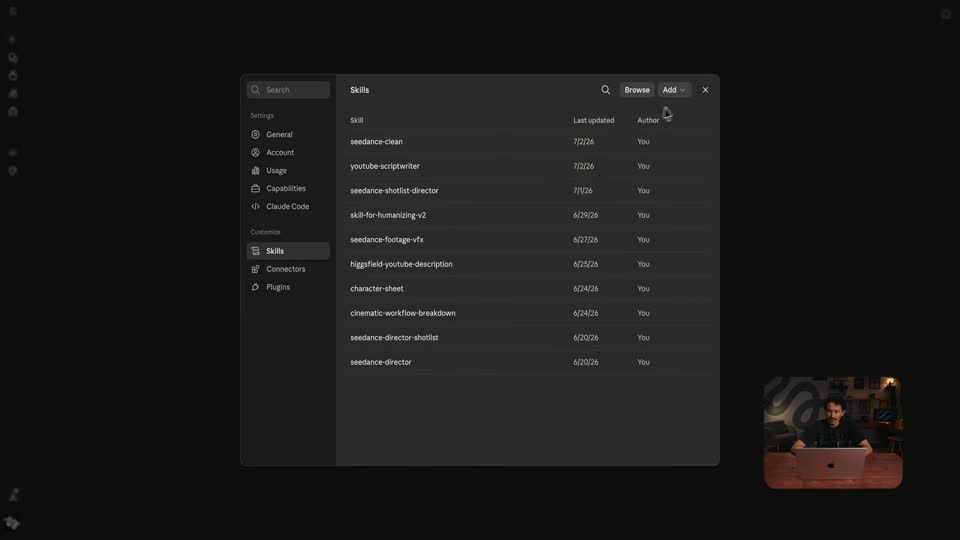Screen dimensions: 960x540
Task: Open the General settings page
Action: click(x=288, y=135)
